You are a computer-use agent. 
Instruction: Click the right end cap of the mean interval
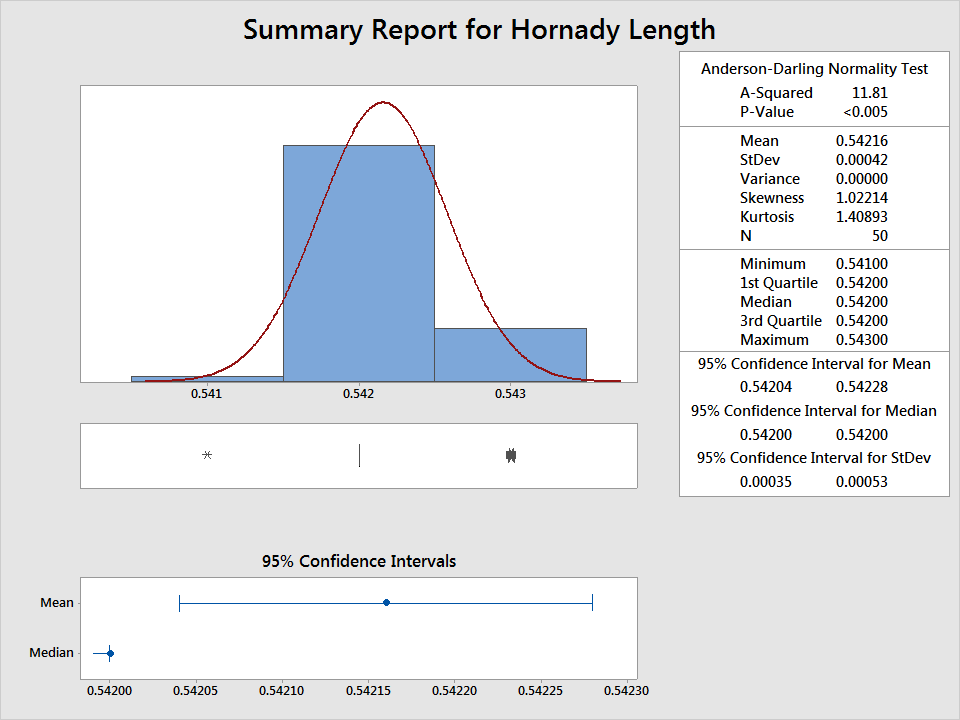[x=593, y=602]
